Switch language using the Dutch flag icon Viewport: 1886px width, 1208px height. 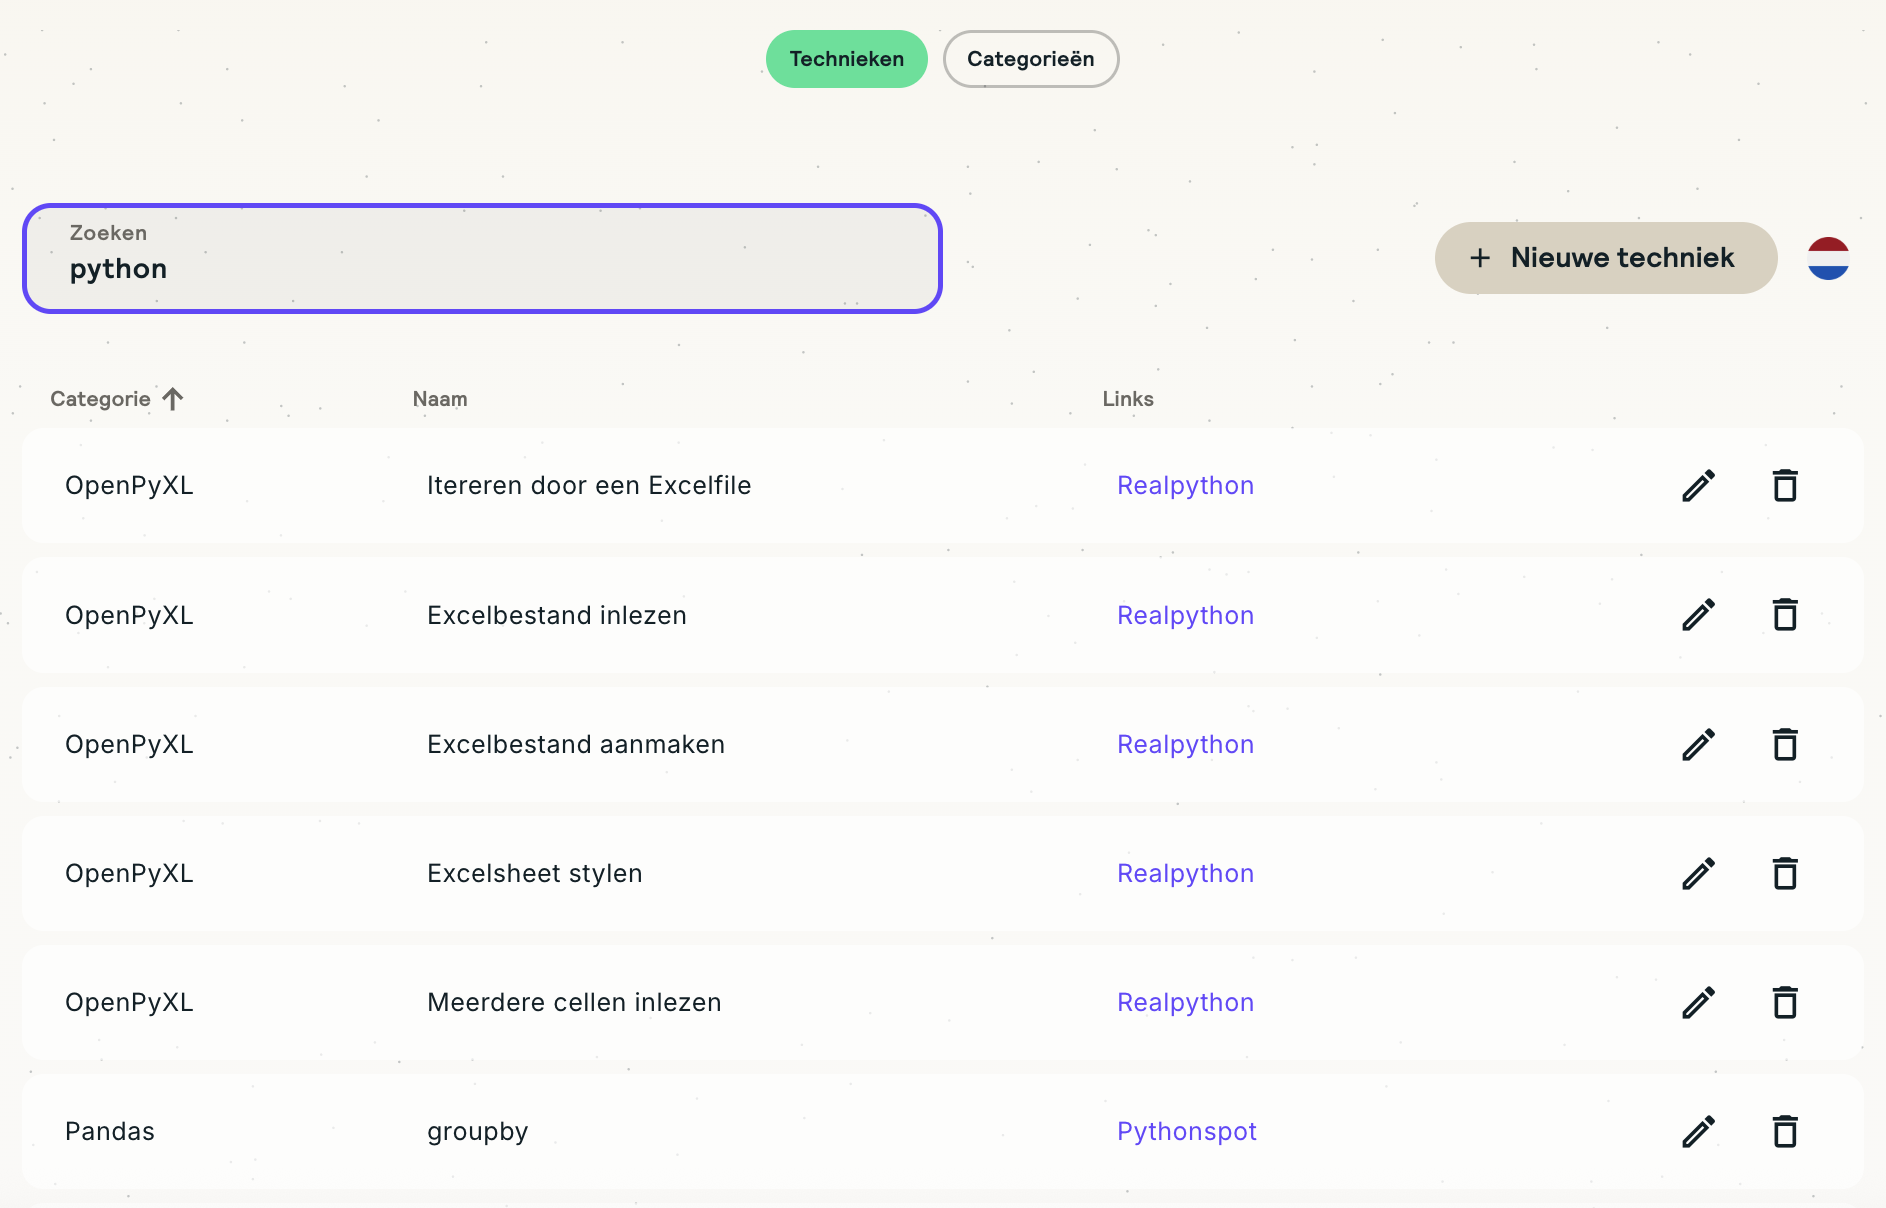point(1828,258)
